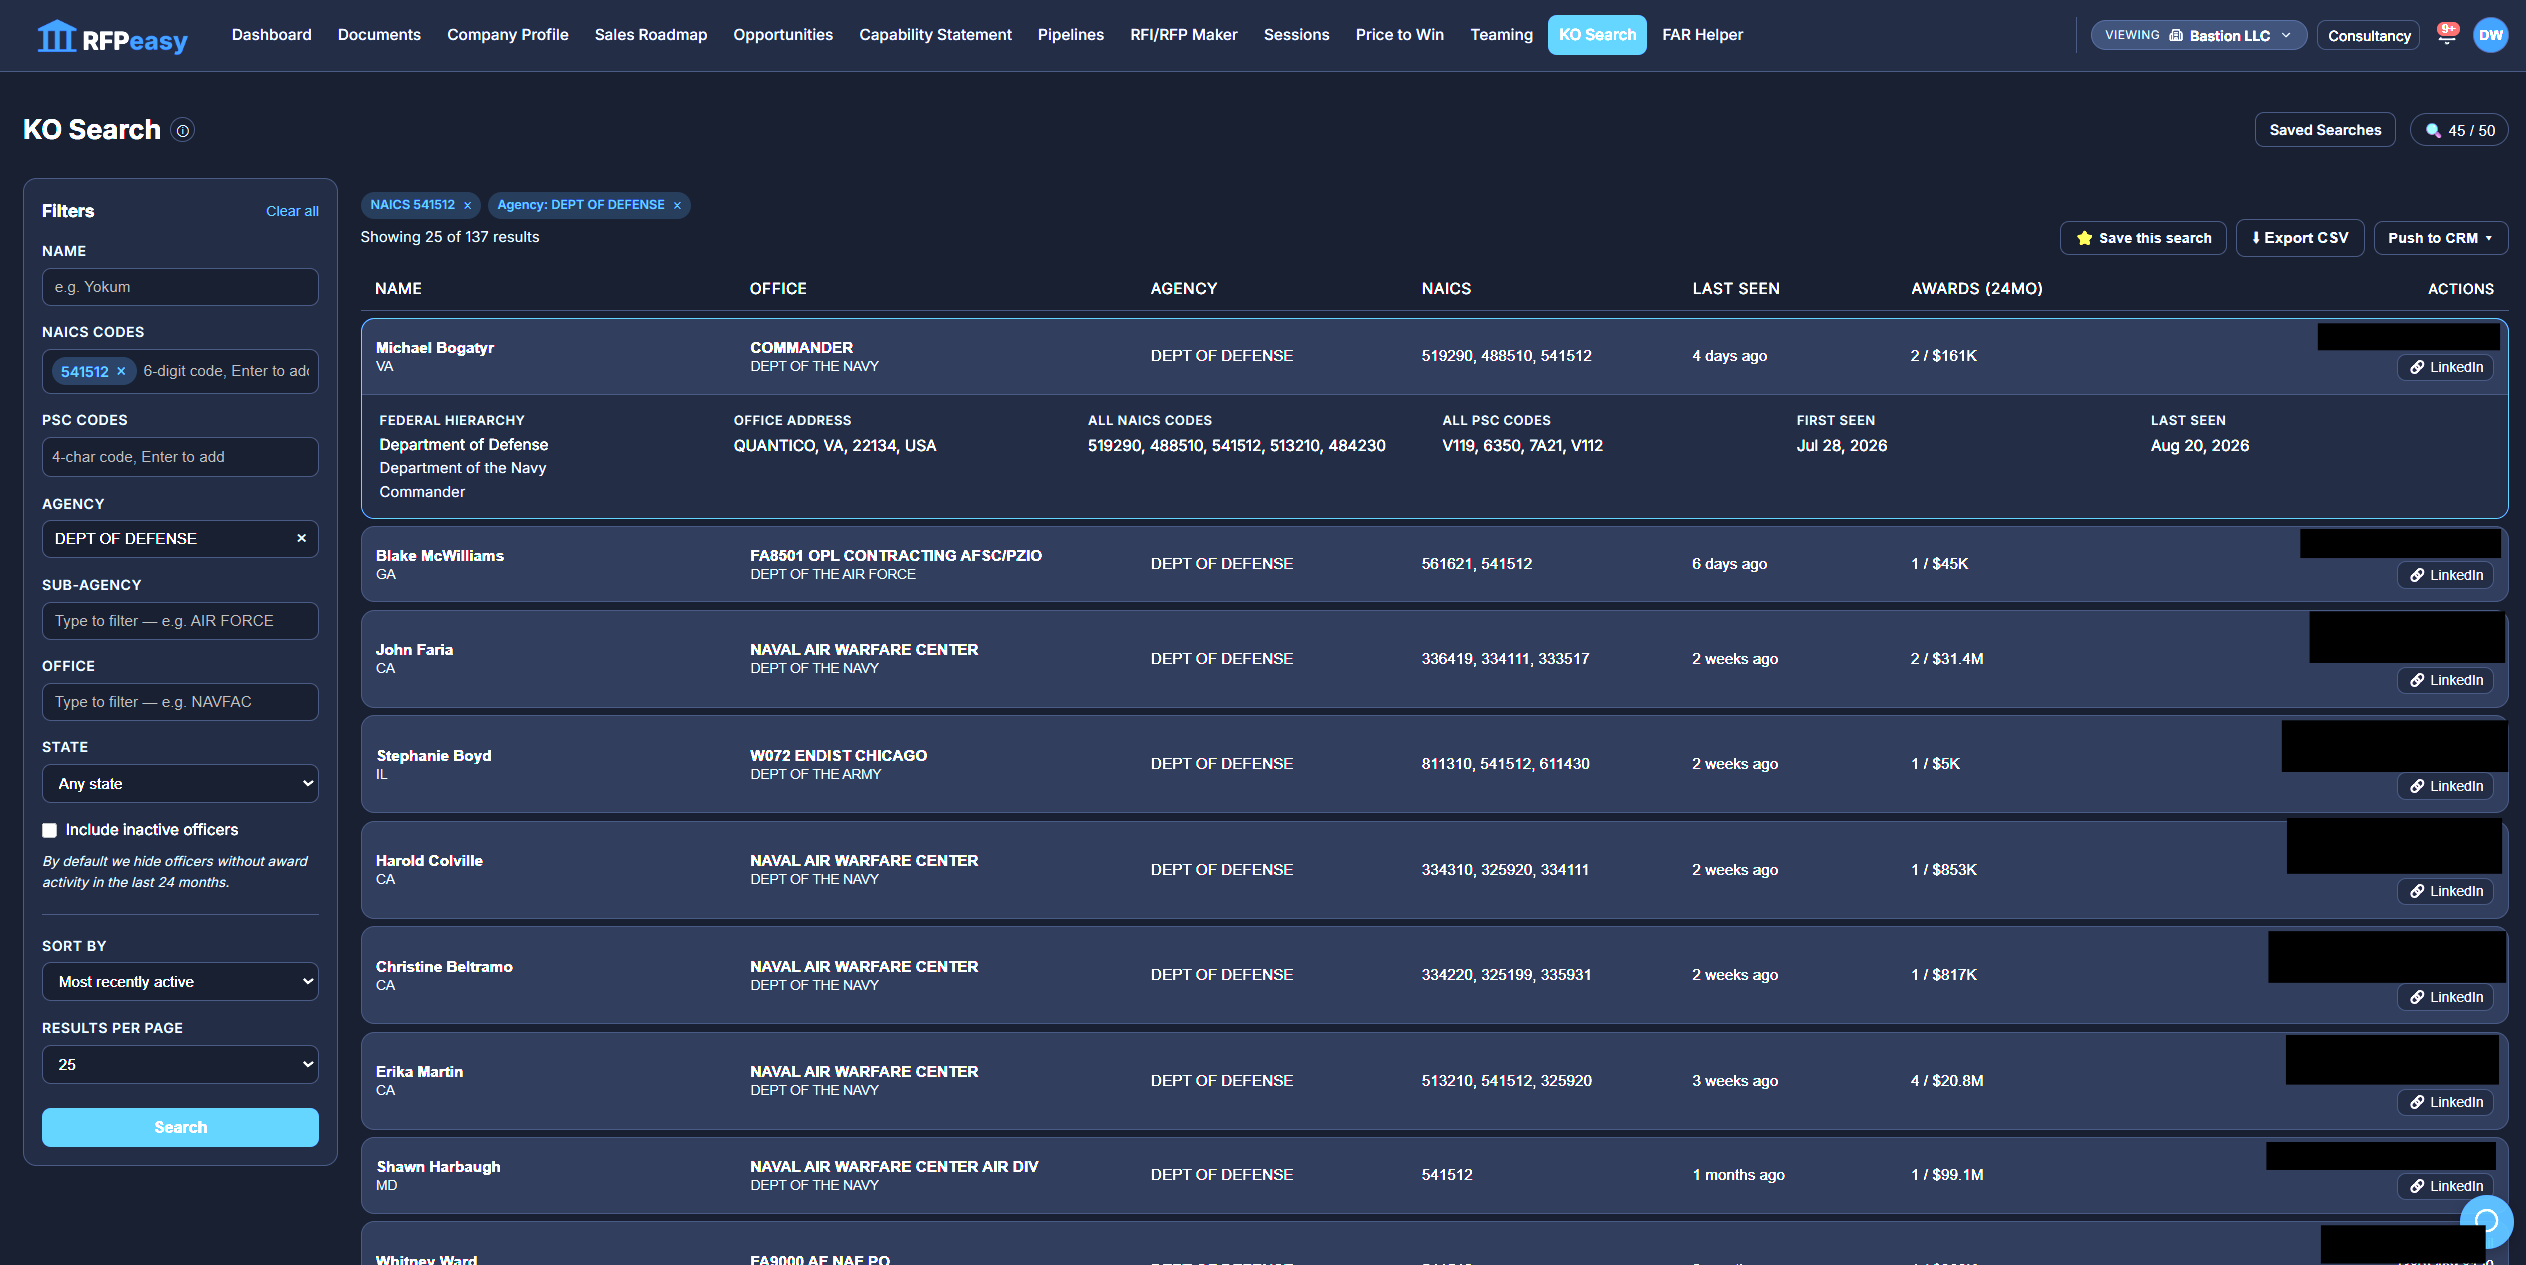
Task: Open LinkedIn for Christine Beltramo
Action: [2445, 997]
